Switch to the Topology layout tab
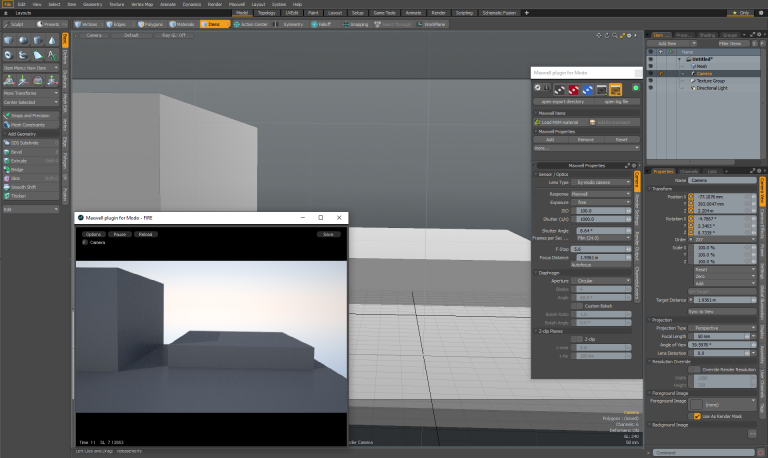Viewport: 768px width, 458px height. (x=266, y=13)
